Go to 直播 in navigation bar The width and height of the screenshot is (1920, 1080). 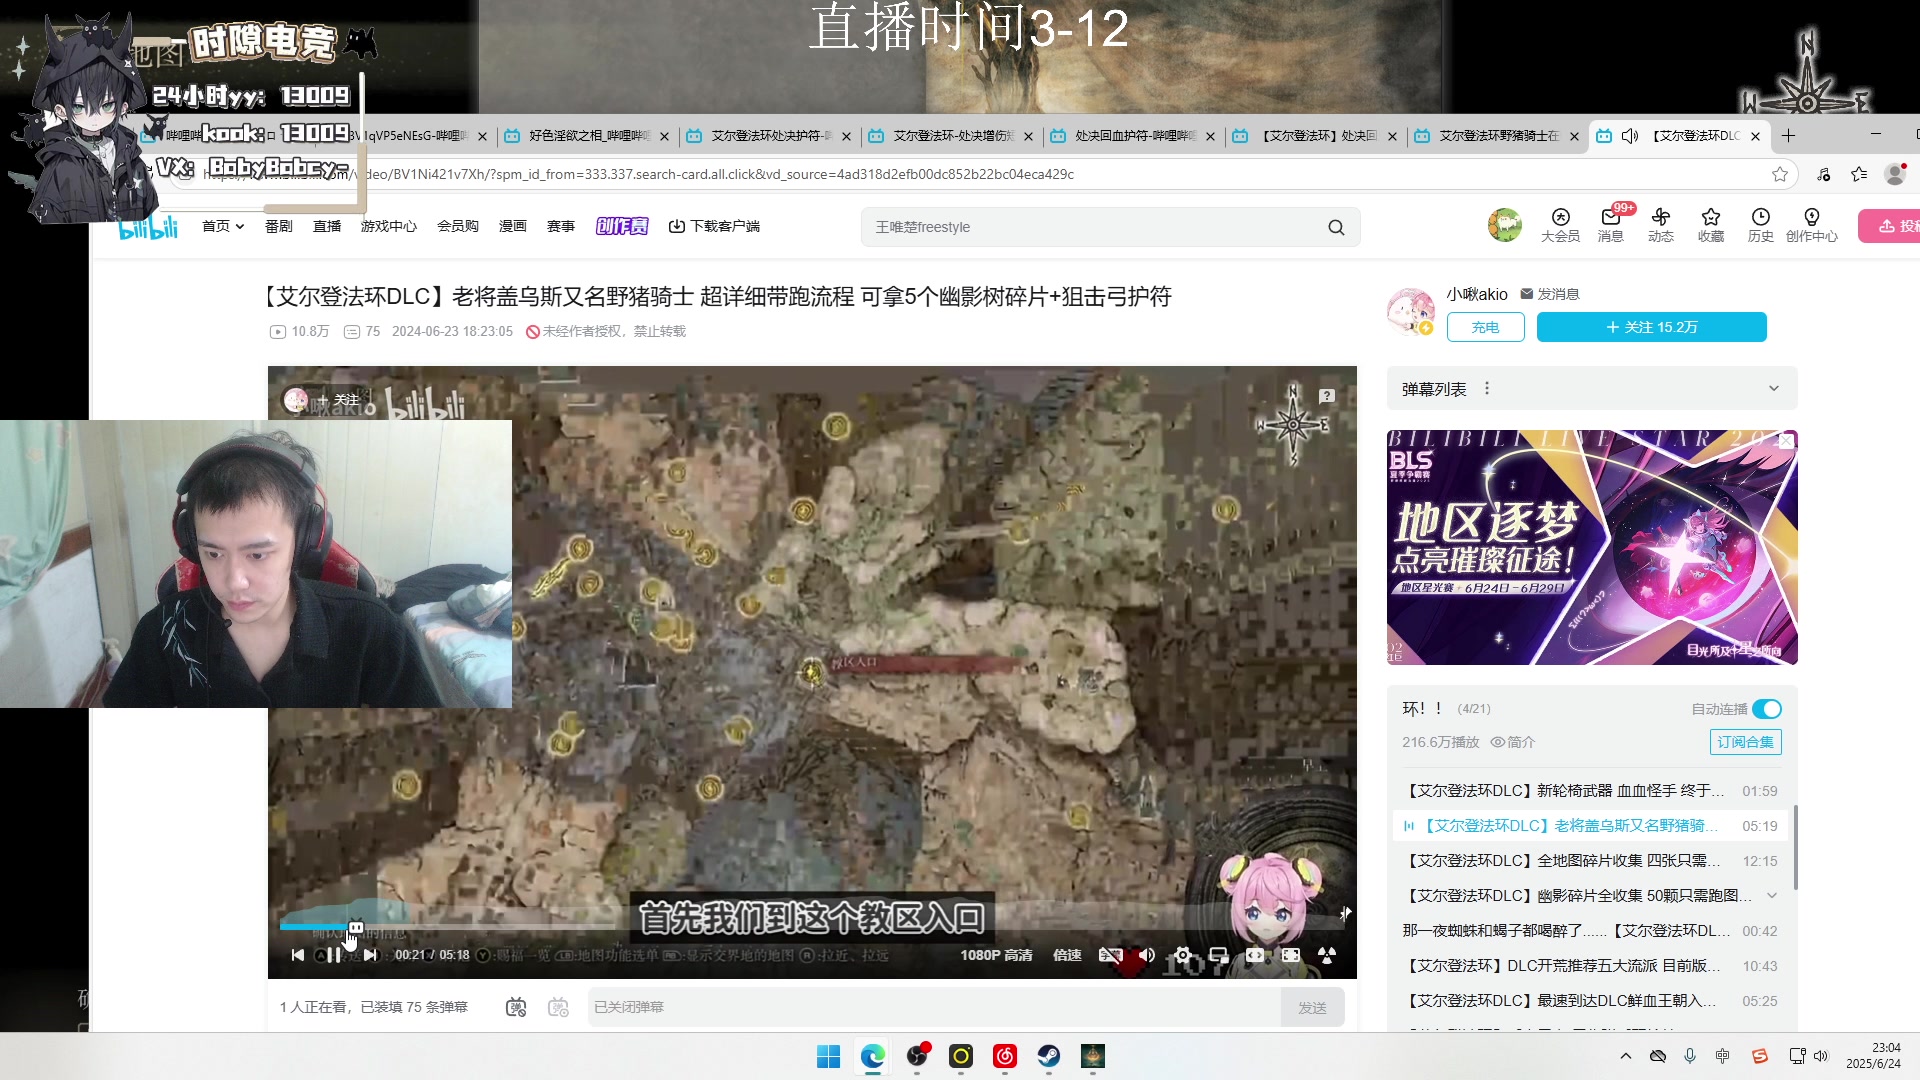pos(327,226)
